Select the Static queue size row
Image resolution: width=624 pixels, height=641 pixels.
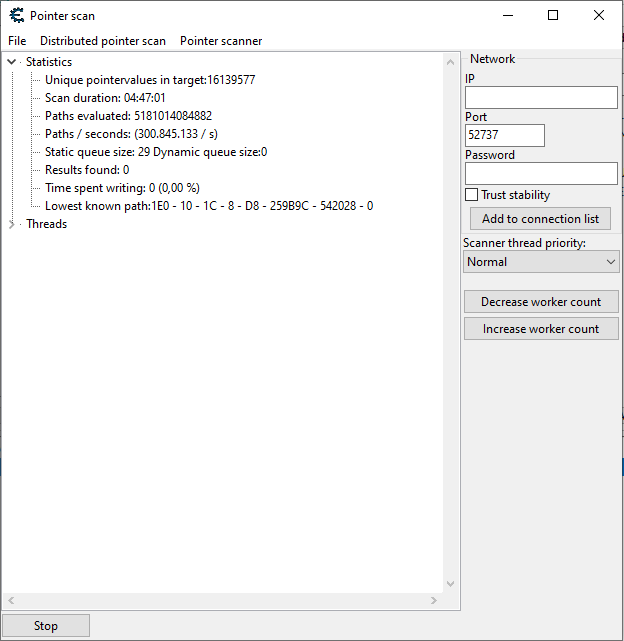[156, 152]
